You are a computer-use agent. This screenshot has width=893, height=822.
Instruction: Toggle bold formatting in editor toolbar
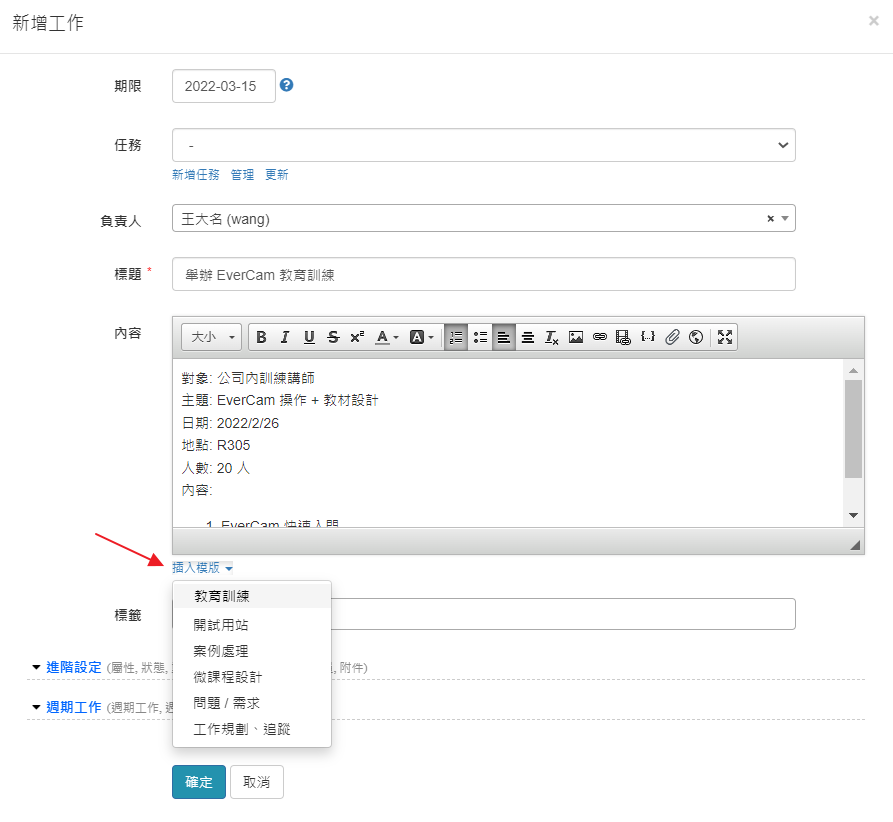[261, 337]
